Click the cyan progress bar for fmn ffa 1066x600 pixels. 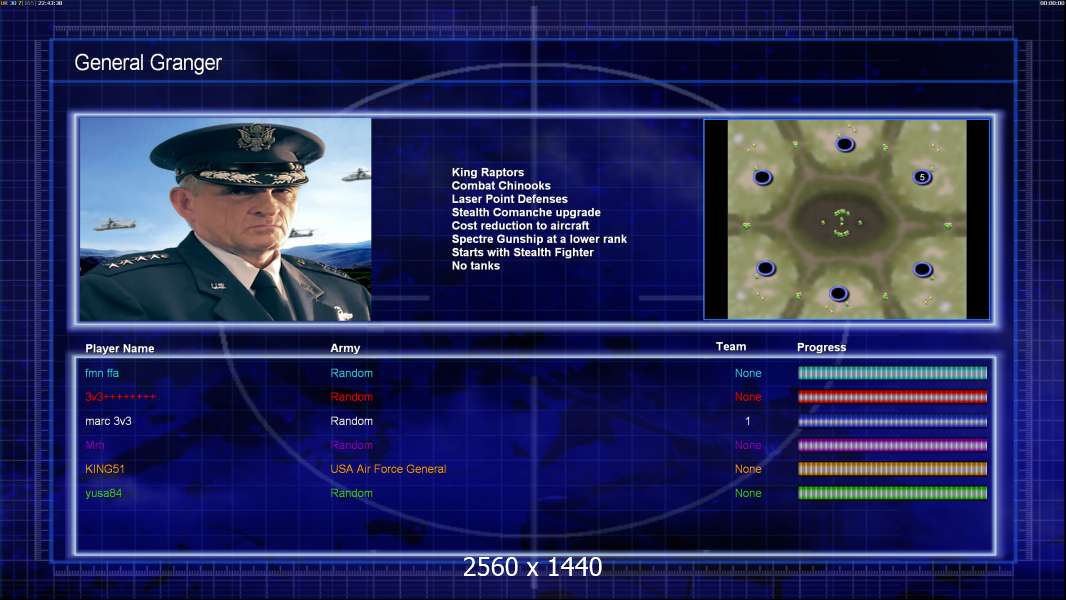pos(892,373)
